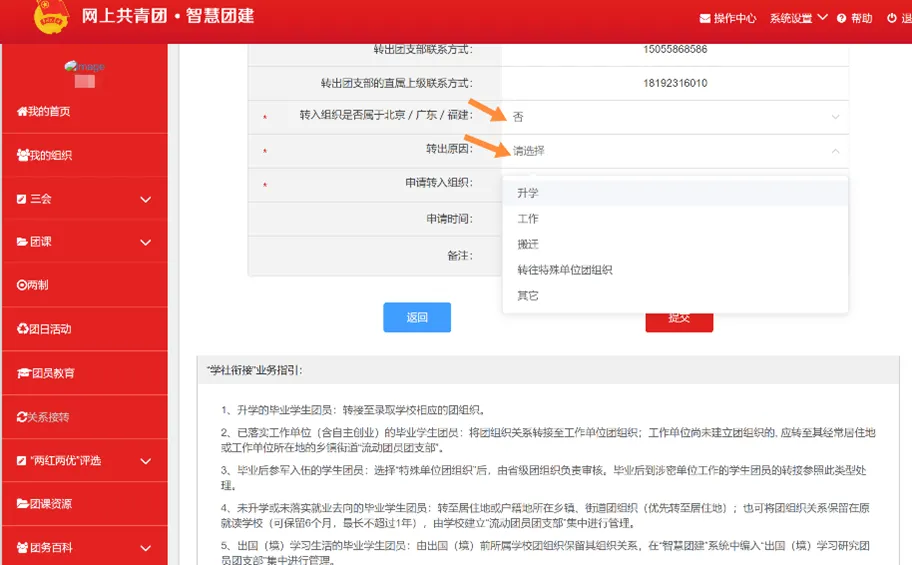This screenshot has width=912, height=565.
Task: Click the power logout icon
Action: pyautogui.click(x=891, y=18)
